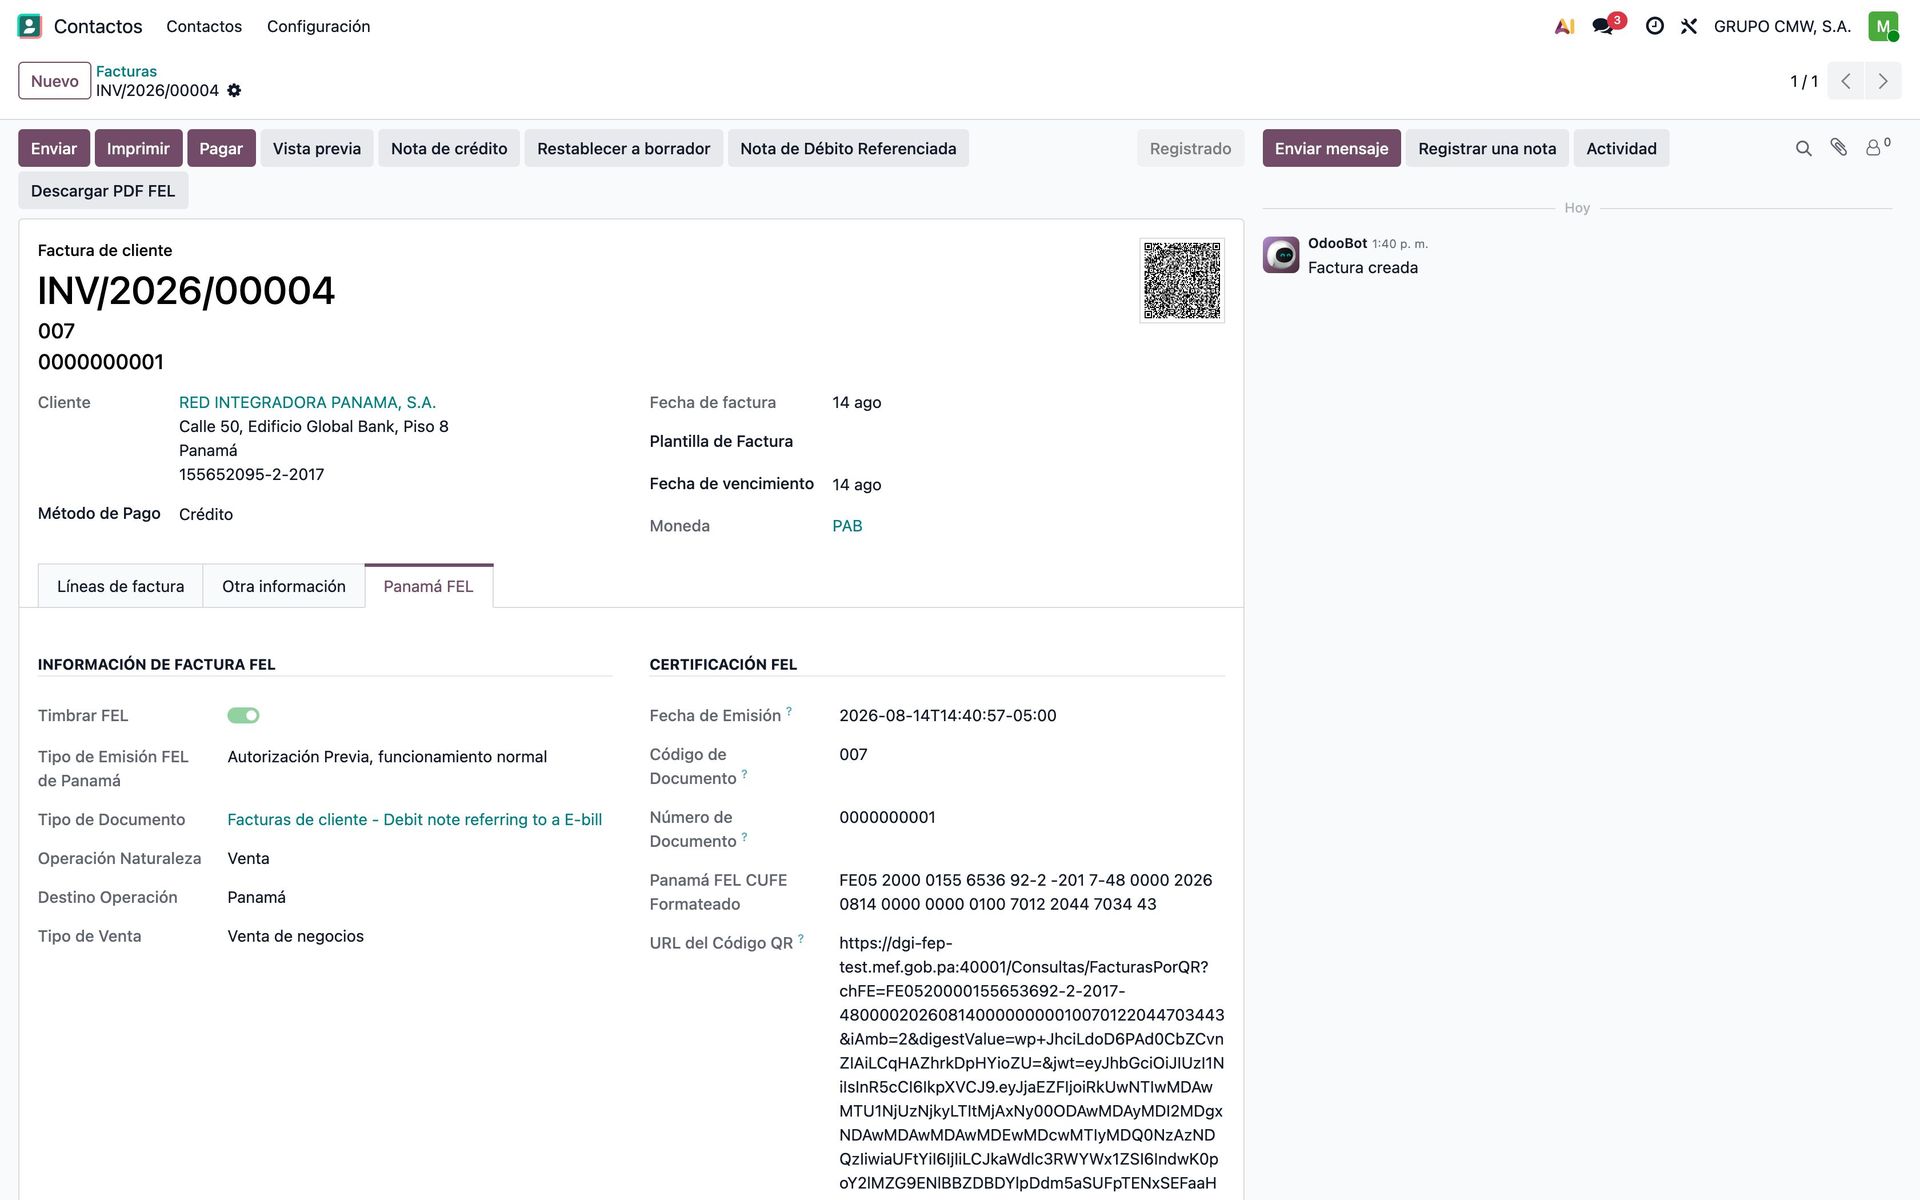Click the OdooBot avatar in chatter
The width and height of the screenshot is (1920, 1200).
point(1281,255)
